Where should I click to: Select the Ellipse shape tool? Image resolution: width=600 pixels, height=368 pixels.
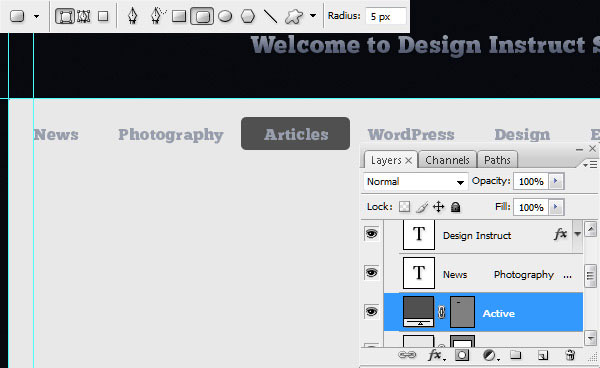225,16
